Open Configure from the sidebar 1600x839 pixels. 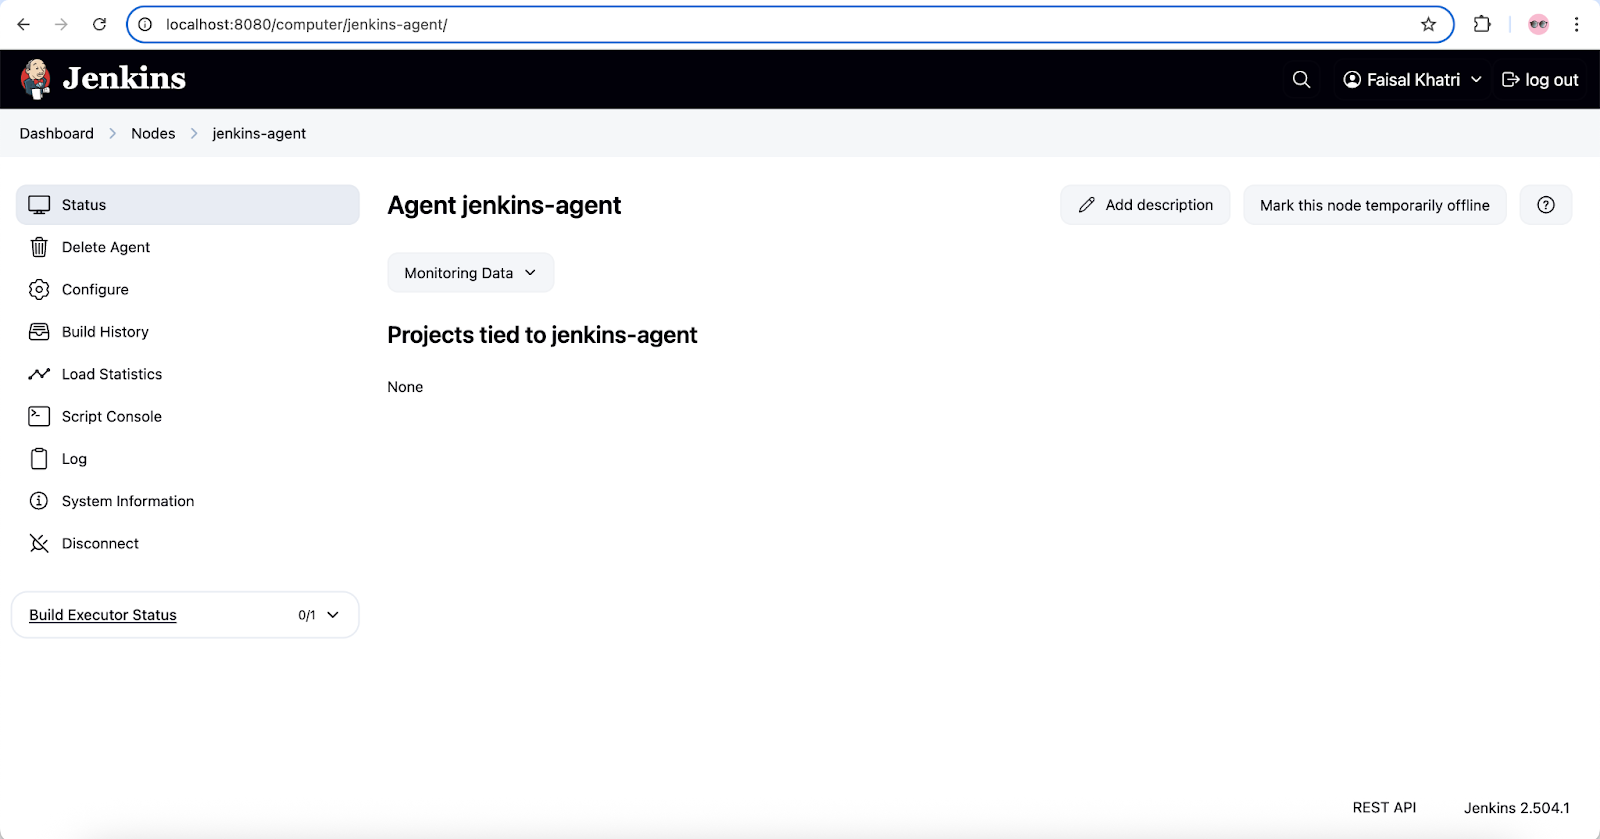coord(188,289)
